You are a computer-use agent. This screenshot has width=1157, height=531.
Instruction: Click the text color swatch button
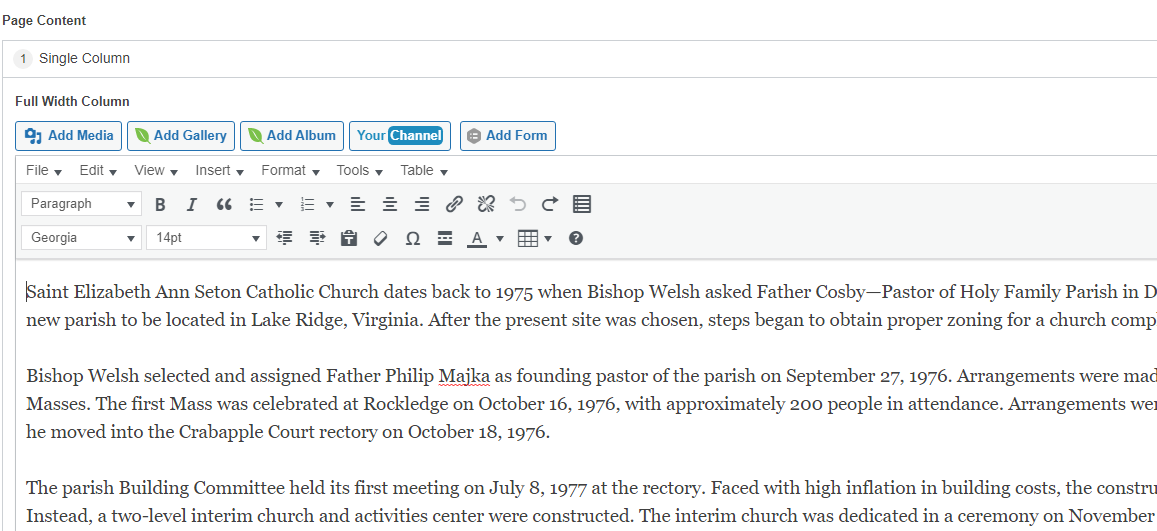click(477, 238)
